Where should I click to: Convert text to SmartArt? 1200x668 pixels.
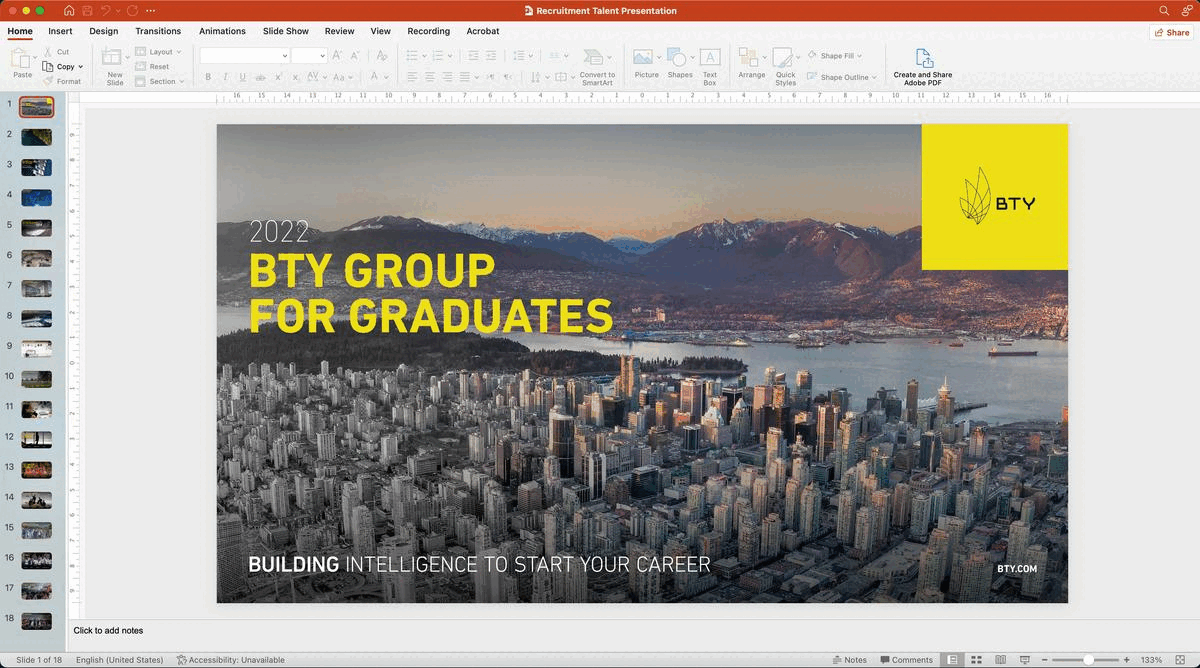click(597, 65)
